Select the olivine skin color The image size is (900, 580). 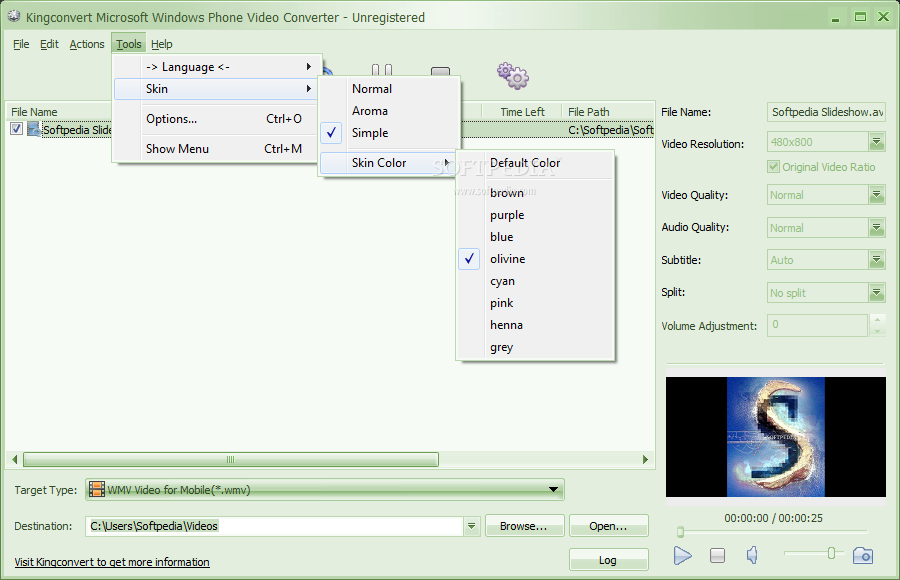[x=536, y=259]
